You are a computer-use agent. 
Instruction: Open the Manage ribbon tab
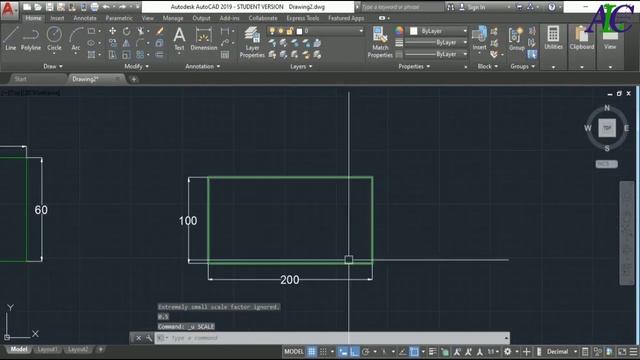click(x=173, y=18)
